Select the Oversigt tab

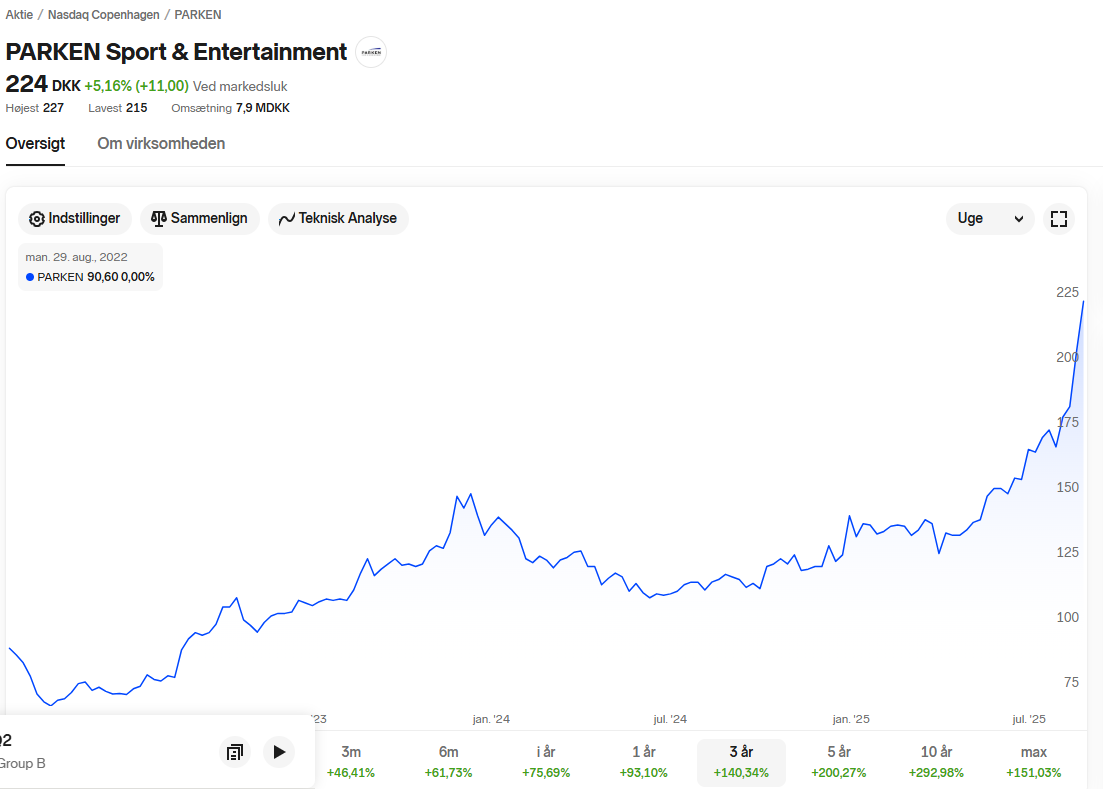pyautogui.click(x=35, y=143)
